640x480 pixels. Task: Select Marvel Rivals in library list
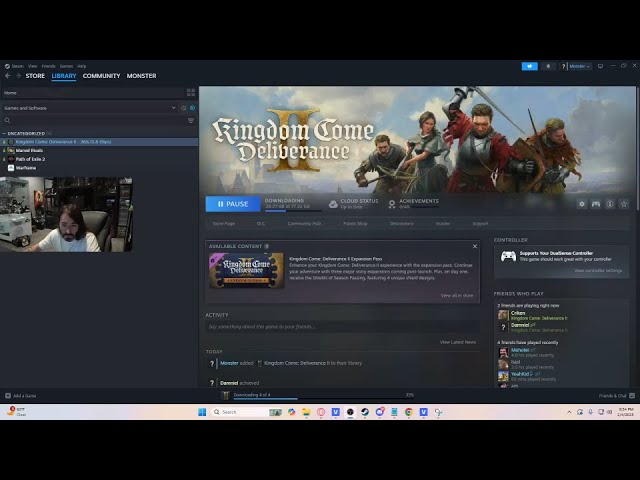click(x=99, y=150)
